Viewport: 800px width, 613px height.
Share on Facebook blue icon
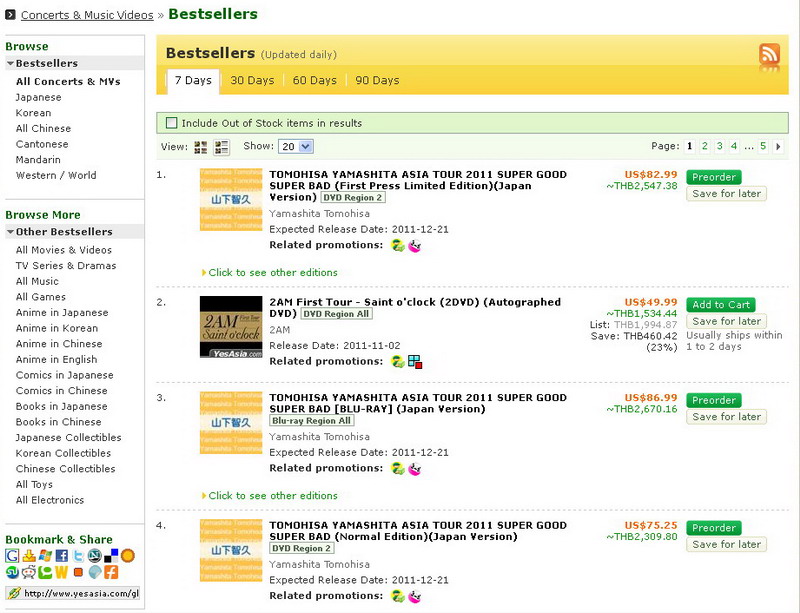(62, 555)
